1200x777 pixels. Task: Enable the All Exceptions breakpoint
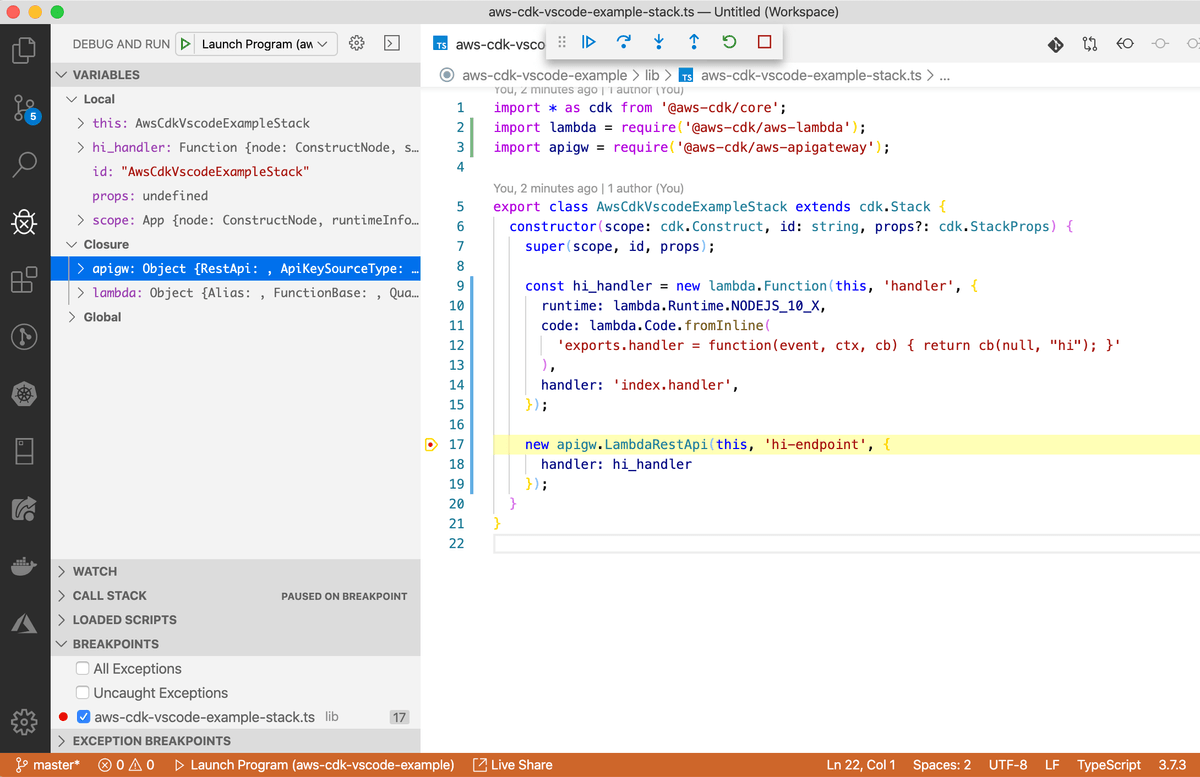pyautogui.click(x=81, y=668)
